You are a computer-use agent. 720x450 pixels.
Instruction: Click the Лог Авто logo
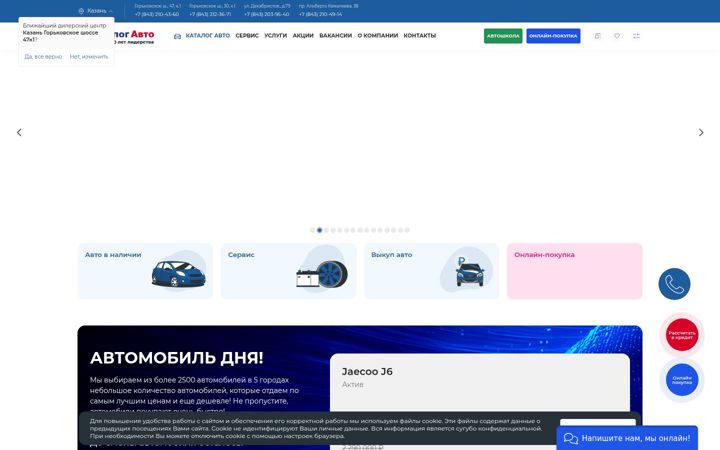point(134,37)
